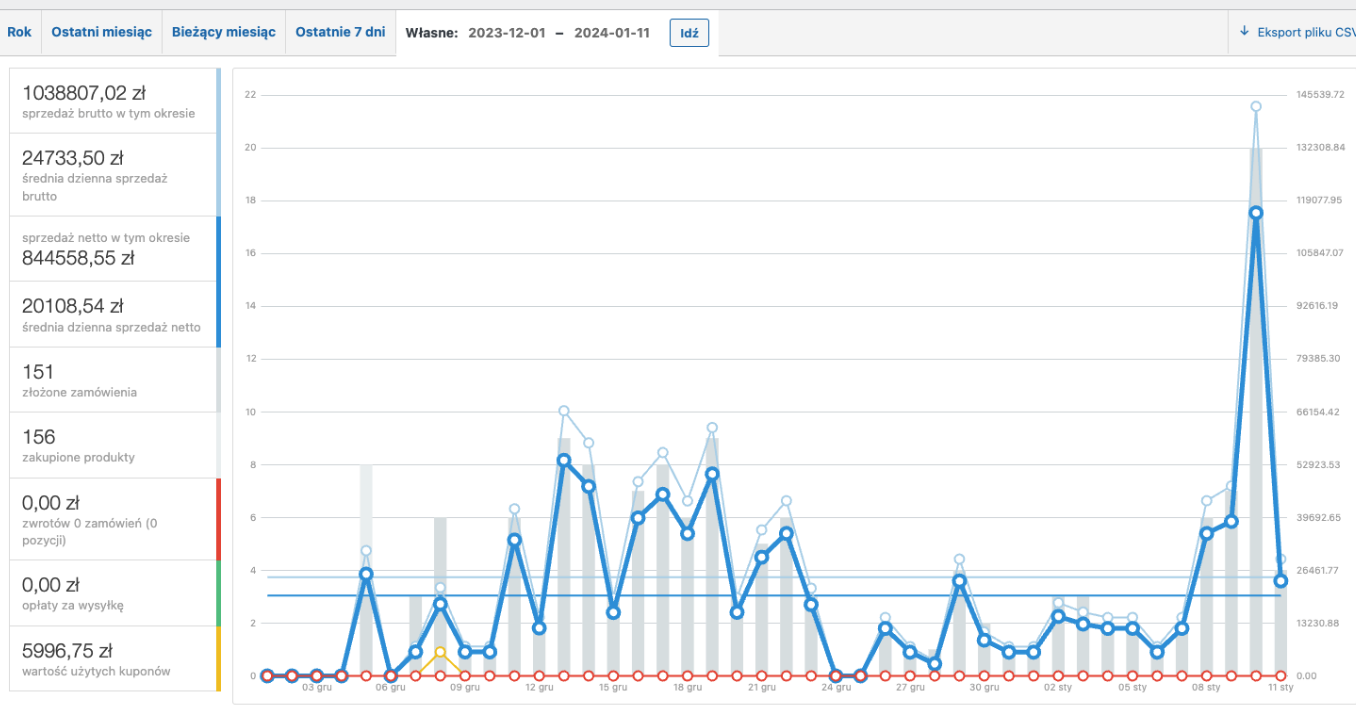Click the highest light blue gross sales point

click(1256, 106)
